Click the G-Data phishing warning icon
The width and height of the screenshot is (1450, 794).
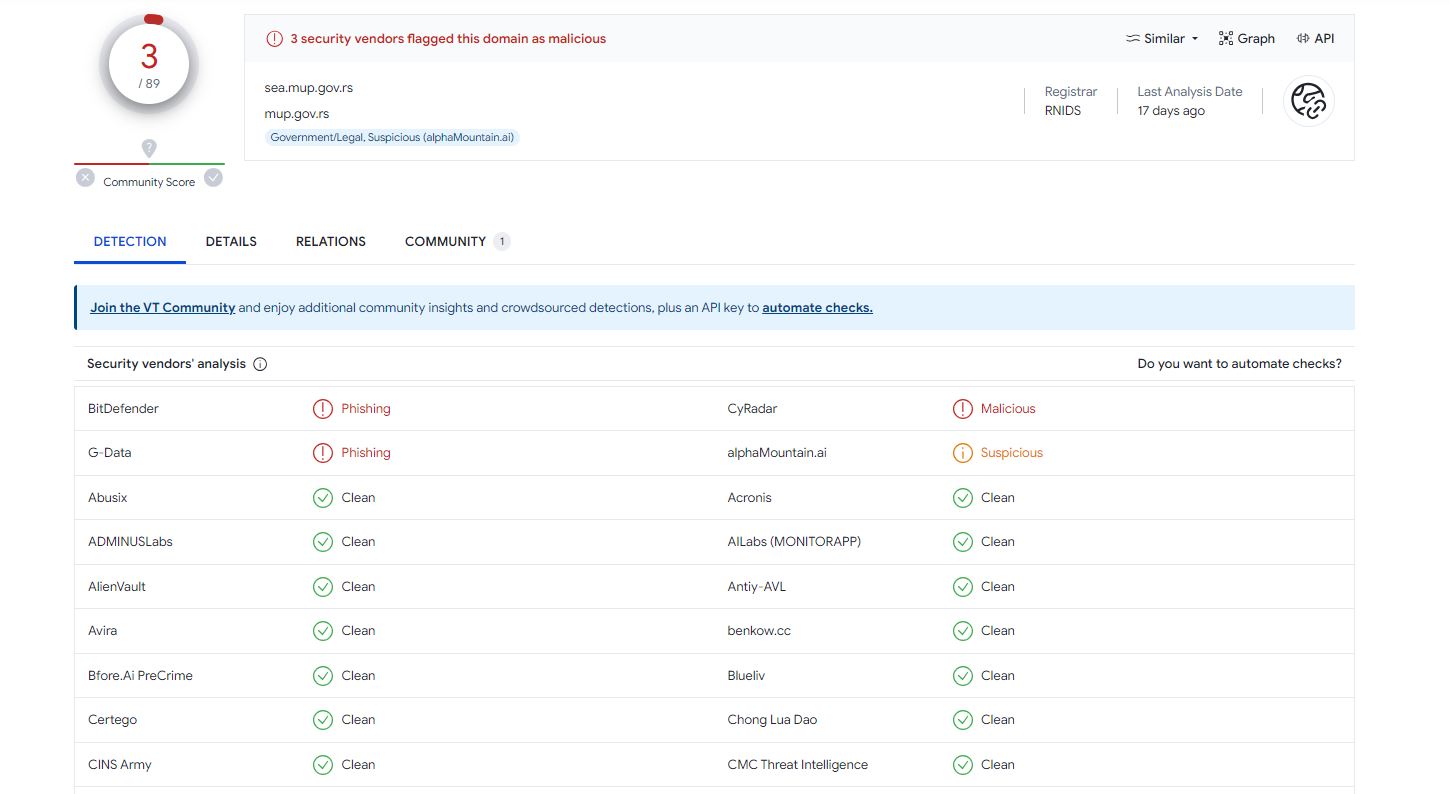click(x=323, y=453)
